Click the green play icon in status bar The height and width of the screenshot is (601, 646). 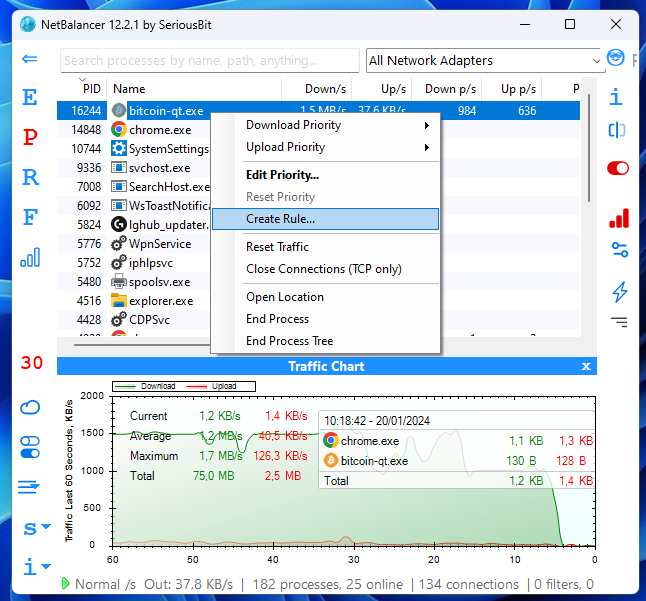(66, 583)
